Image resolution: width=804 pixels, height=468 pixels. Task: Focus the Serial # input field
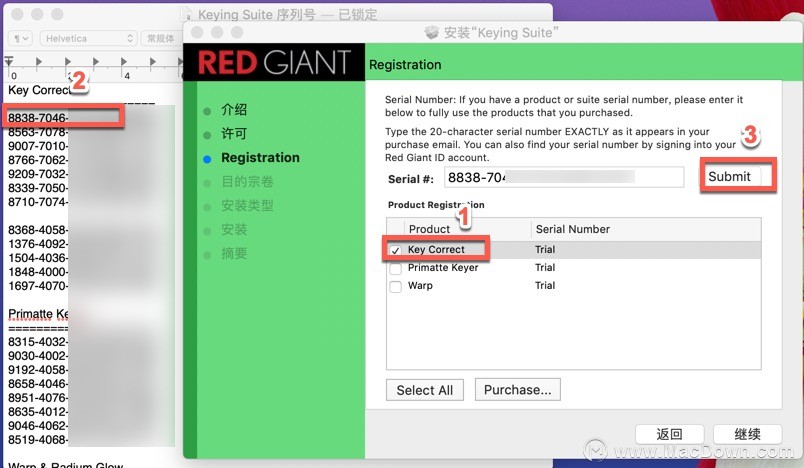[564, 177]
